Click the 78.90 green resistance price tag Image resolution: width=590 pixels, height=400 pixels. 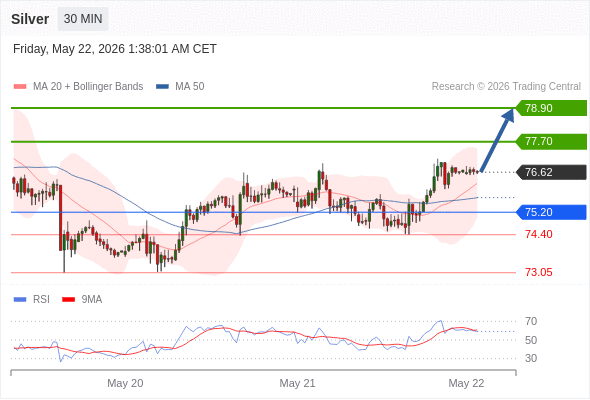[x=551, y=108]
